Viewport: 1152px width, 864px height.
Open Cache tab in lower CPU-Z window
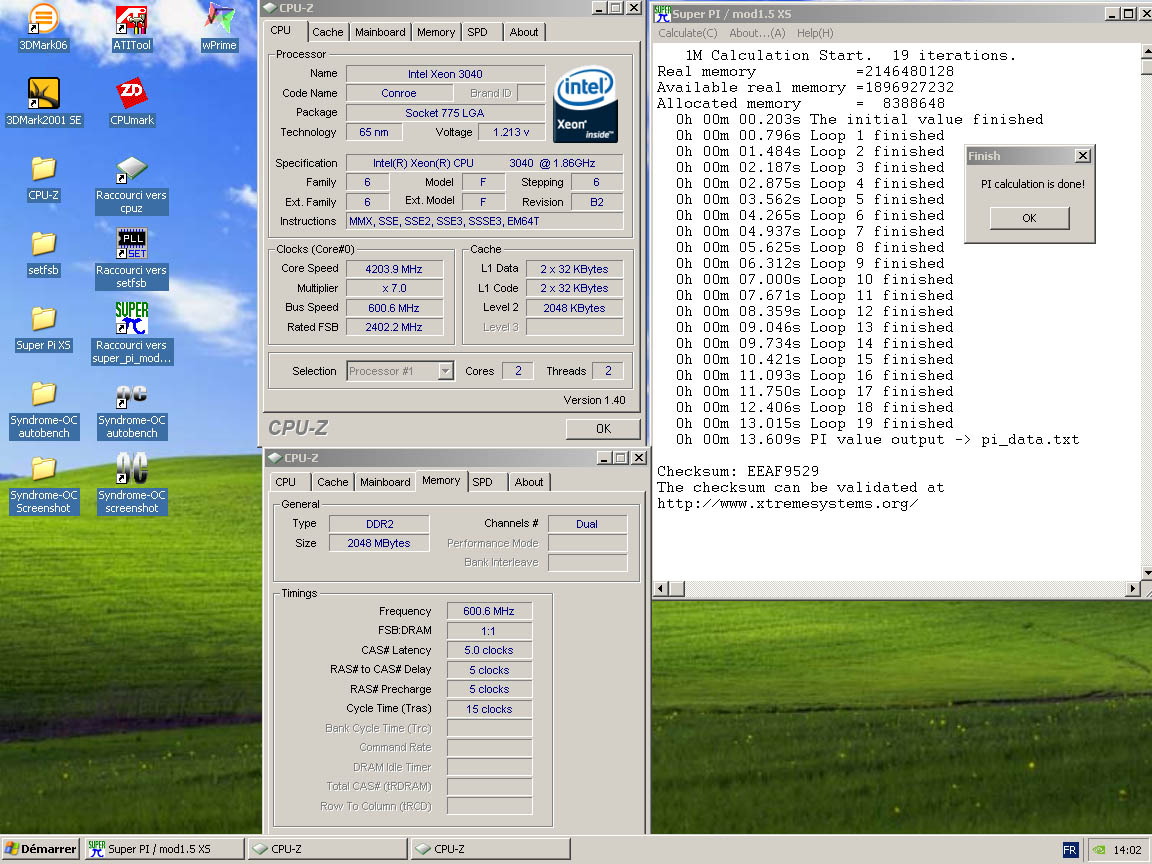pos(332,482)
